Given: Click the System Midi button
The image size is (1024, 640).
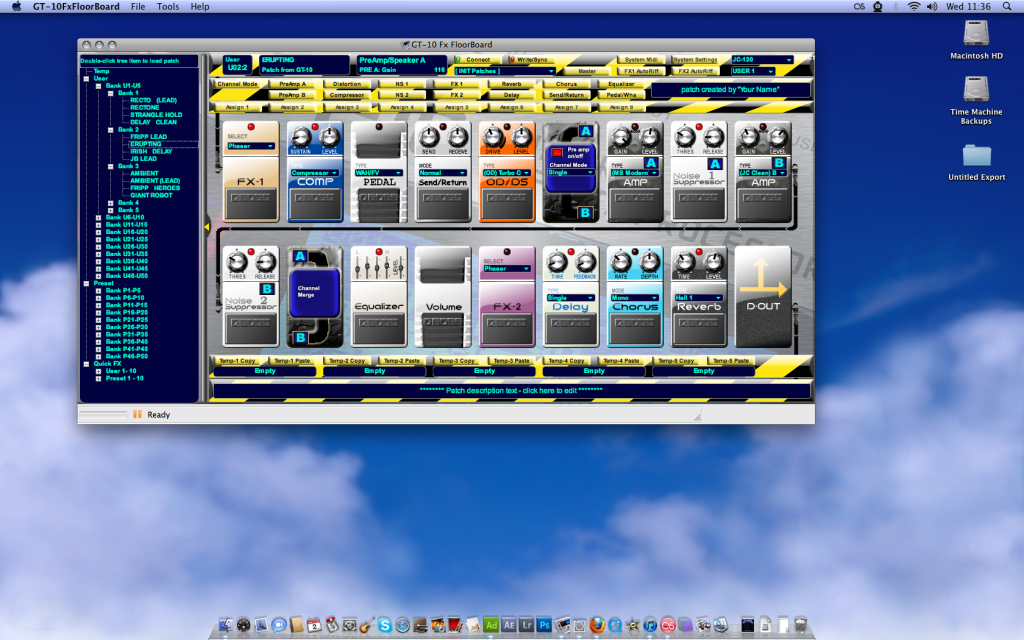Looking at the screenshot, I should point(641,59).
